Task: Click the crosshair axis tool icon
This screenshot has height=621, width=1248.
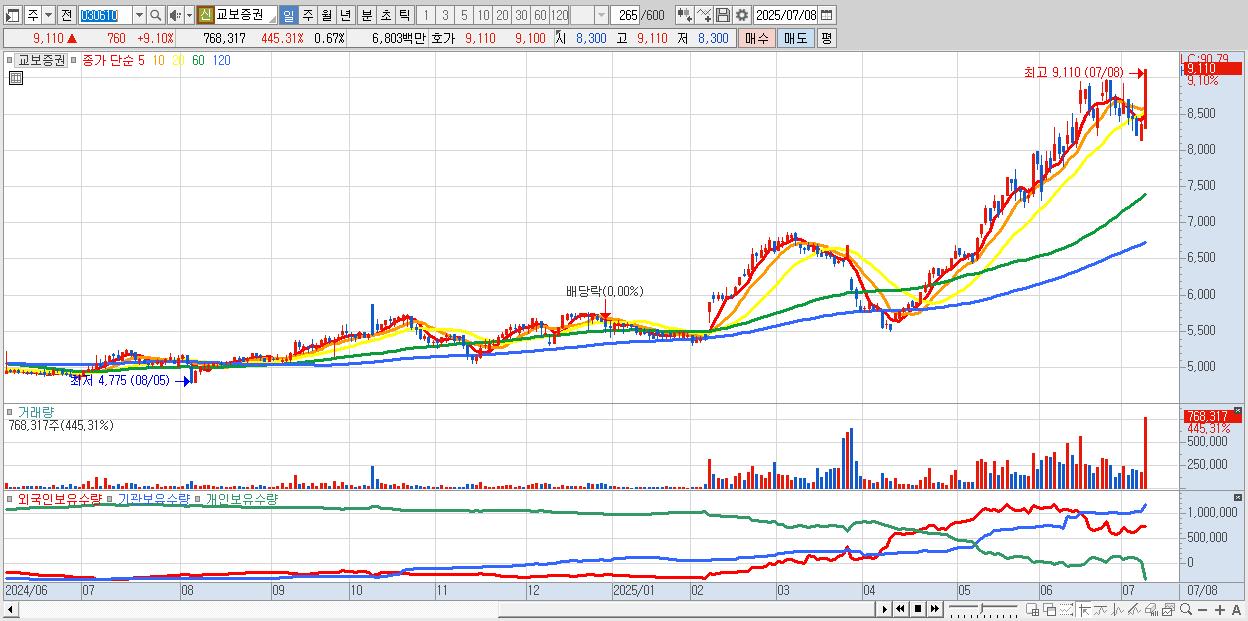Action: (1084, 610)
